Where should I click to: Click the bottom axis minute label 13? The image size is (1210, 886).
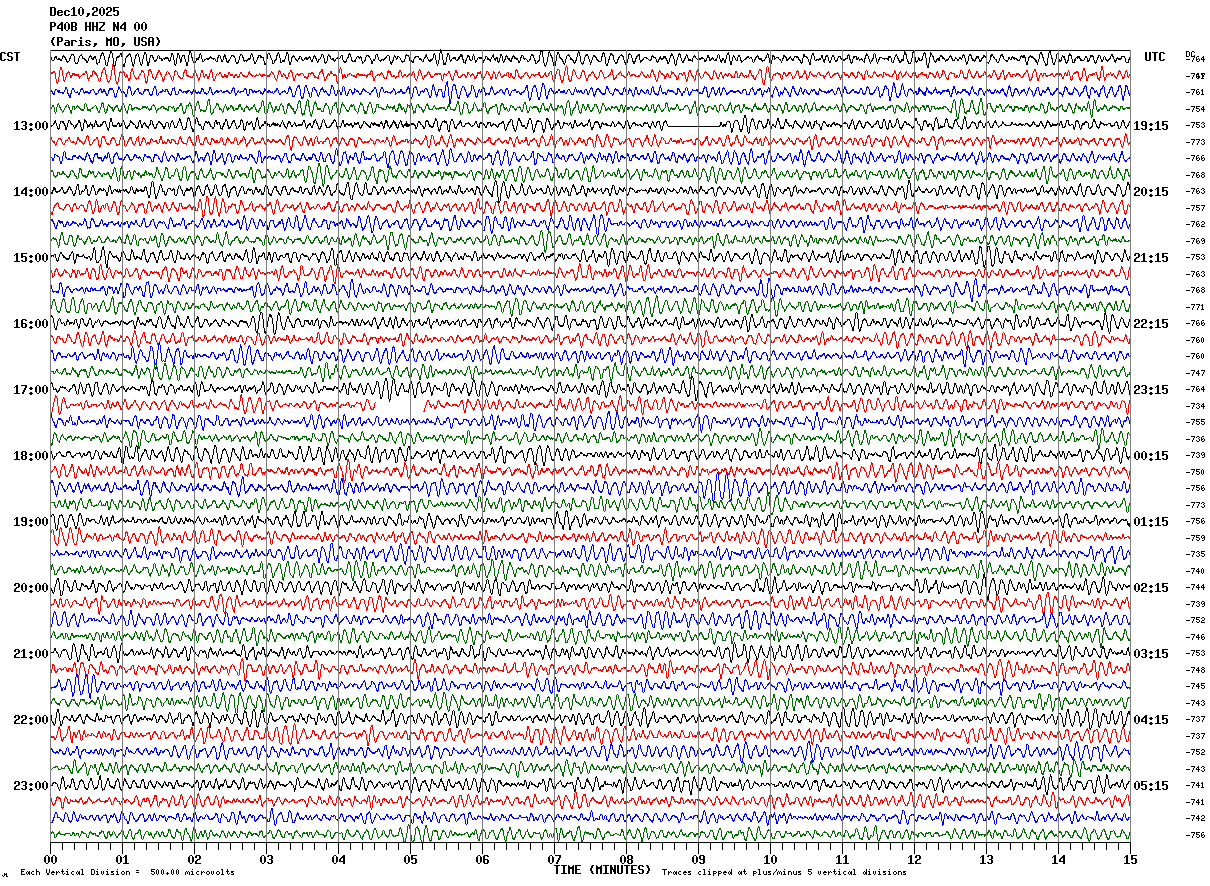coord(986,859)
